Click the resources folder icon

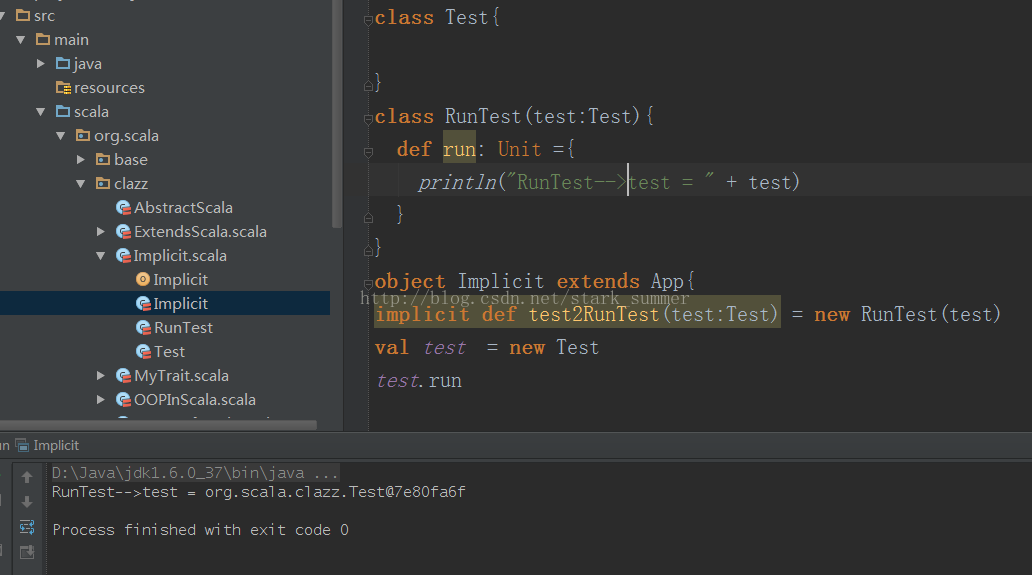[x=63, y=88]
